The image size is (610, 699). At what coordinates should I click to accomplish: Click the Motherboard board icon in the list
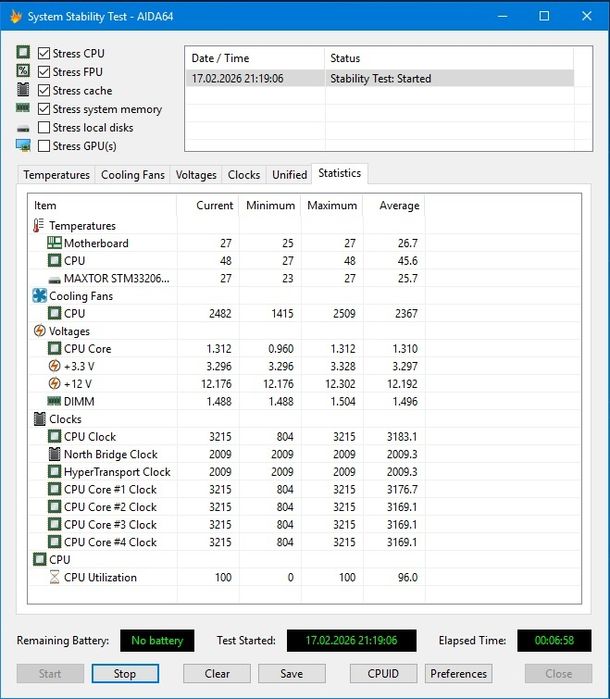click(54, 243)
